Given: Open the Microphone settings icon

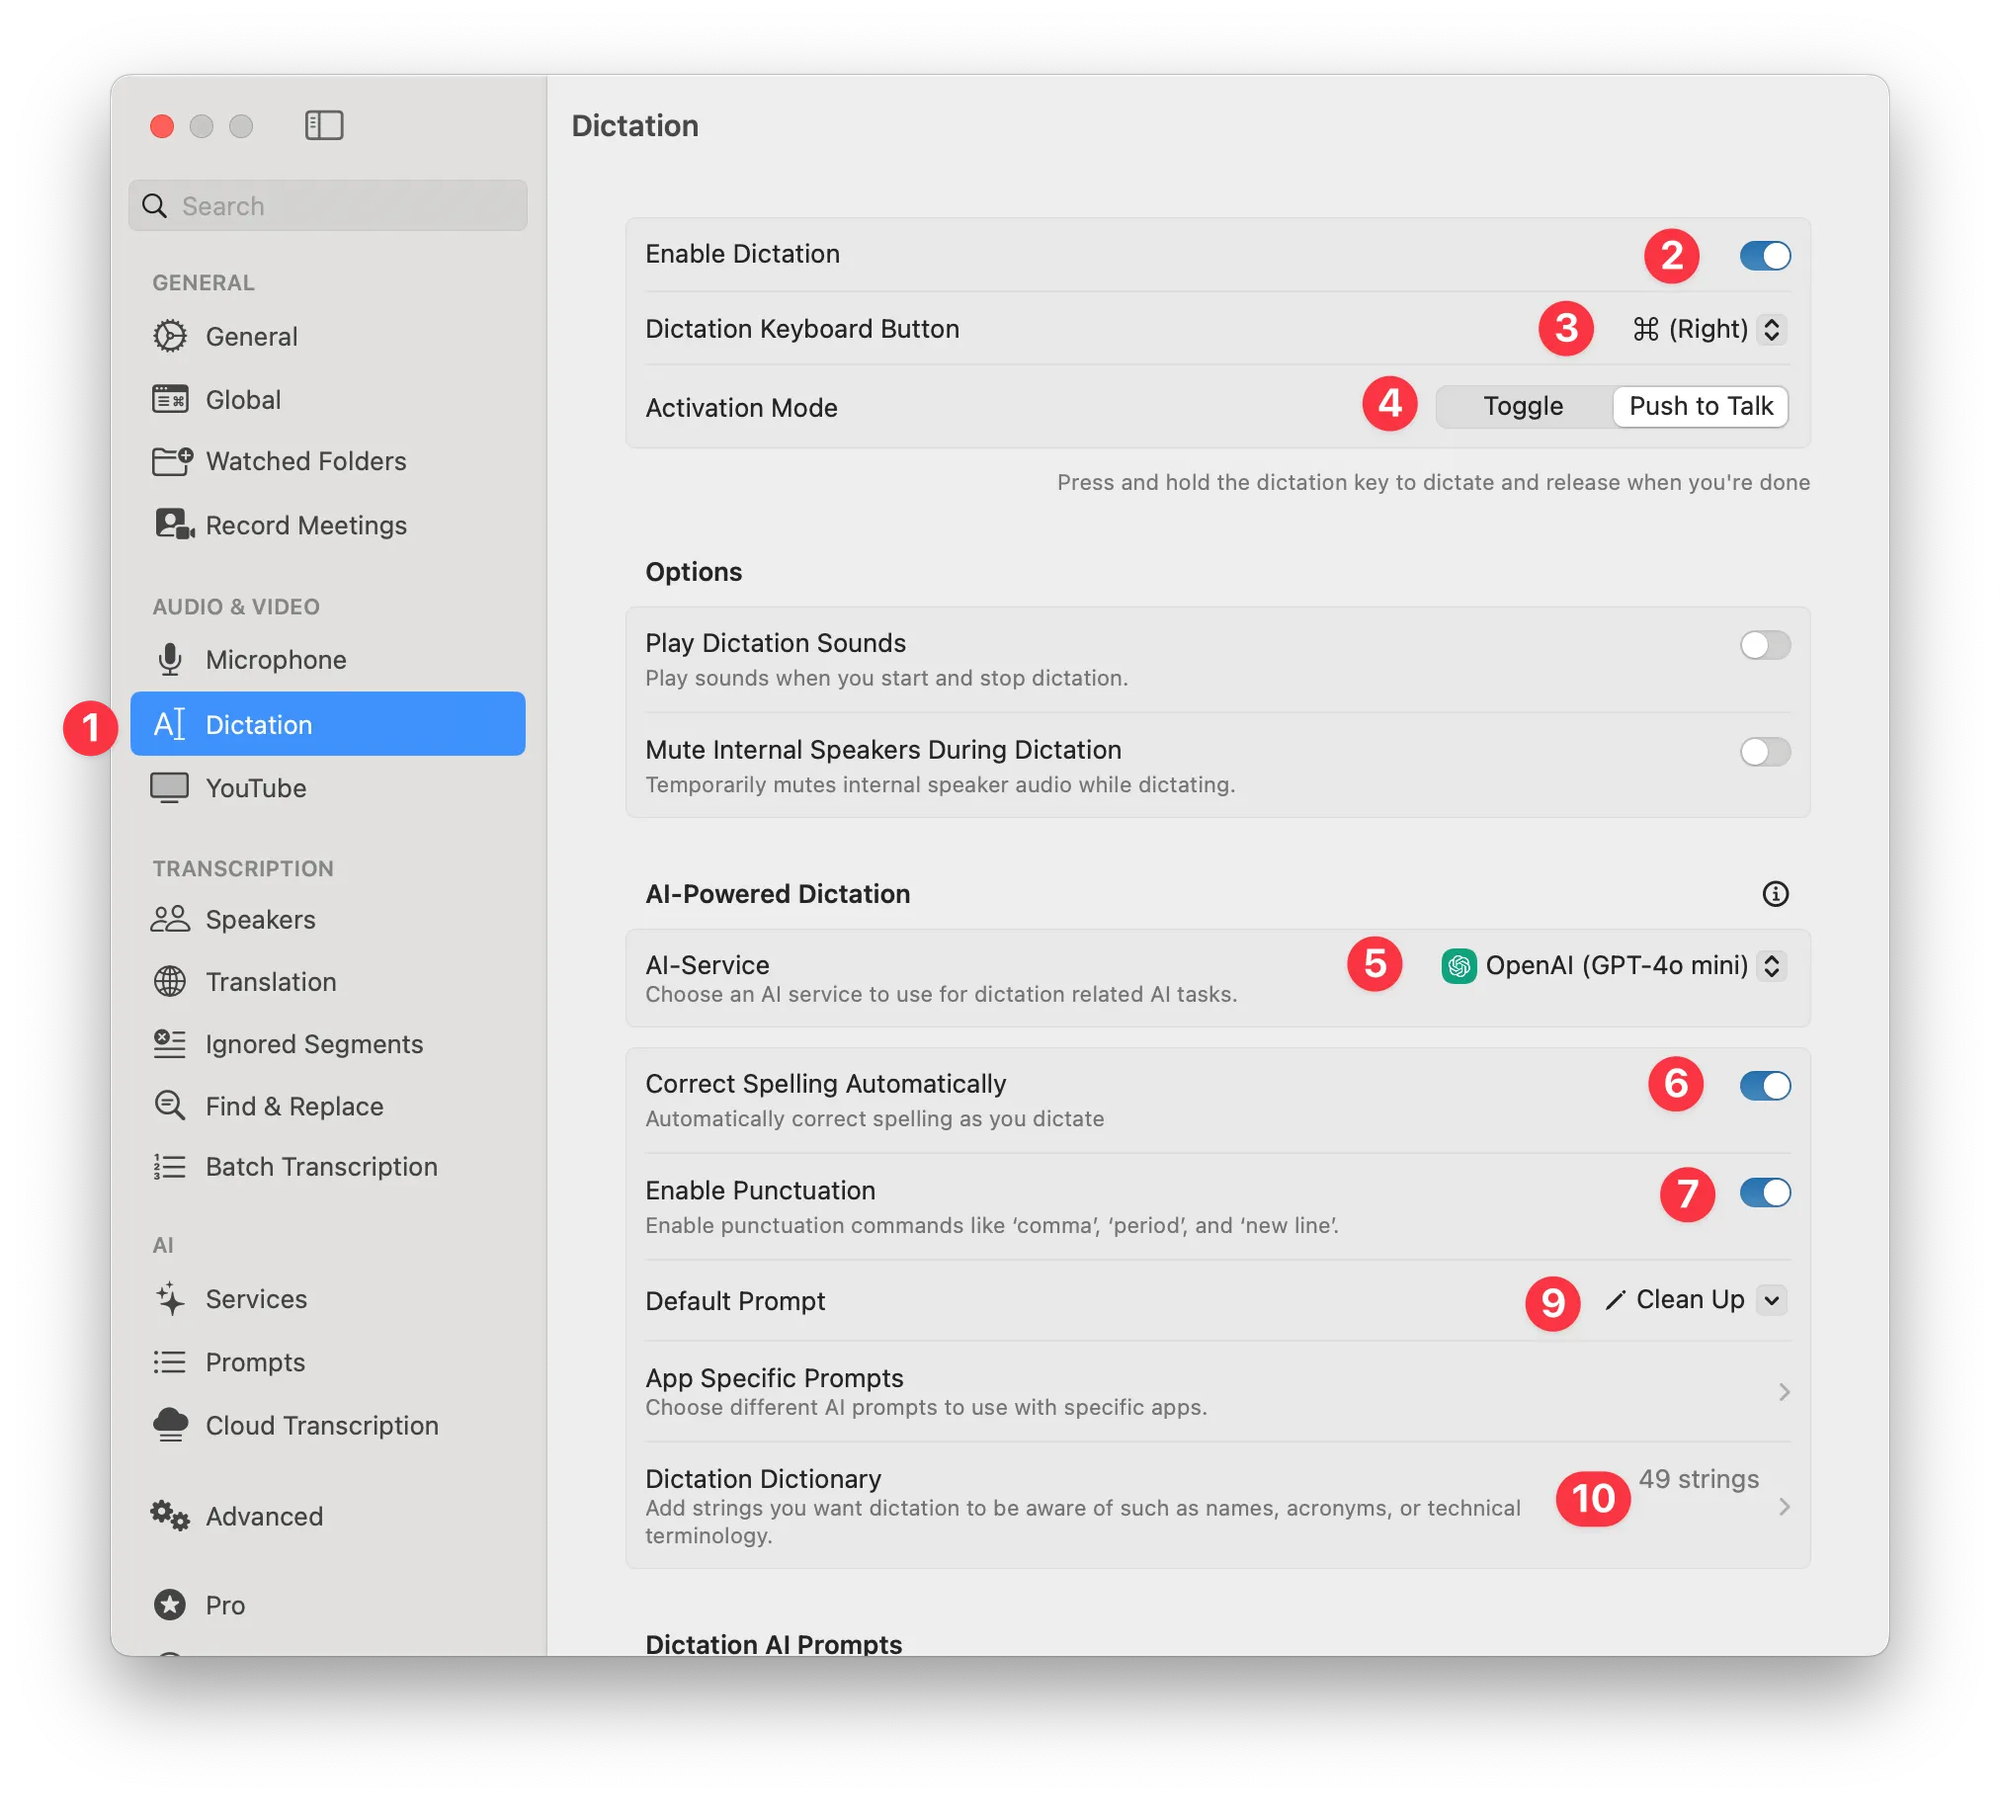Looking at the screenshot, I should click(170, 660).
